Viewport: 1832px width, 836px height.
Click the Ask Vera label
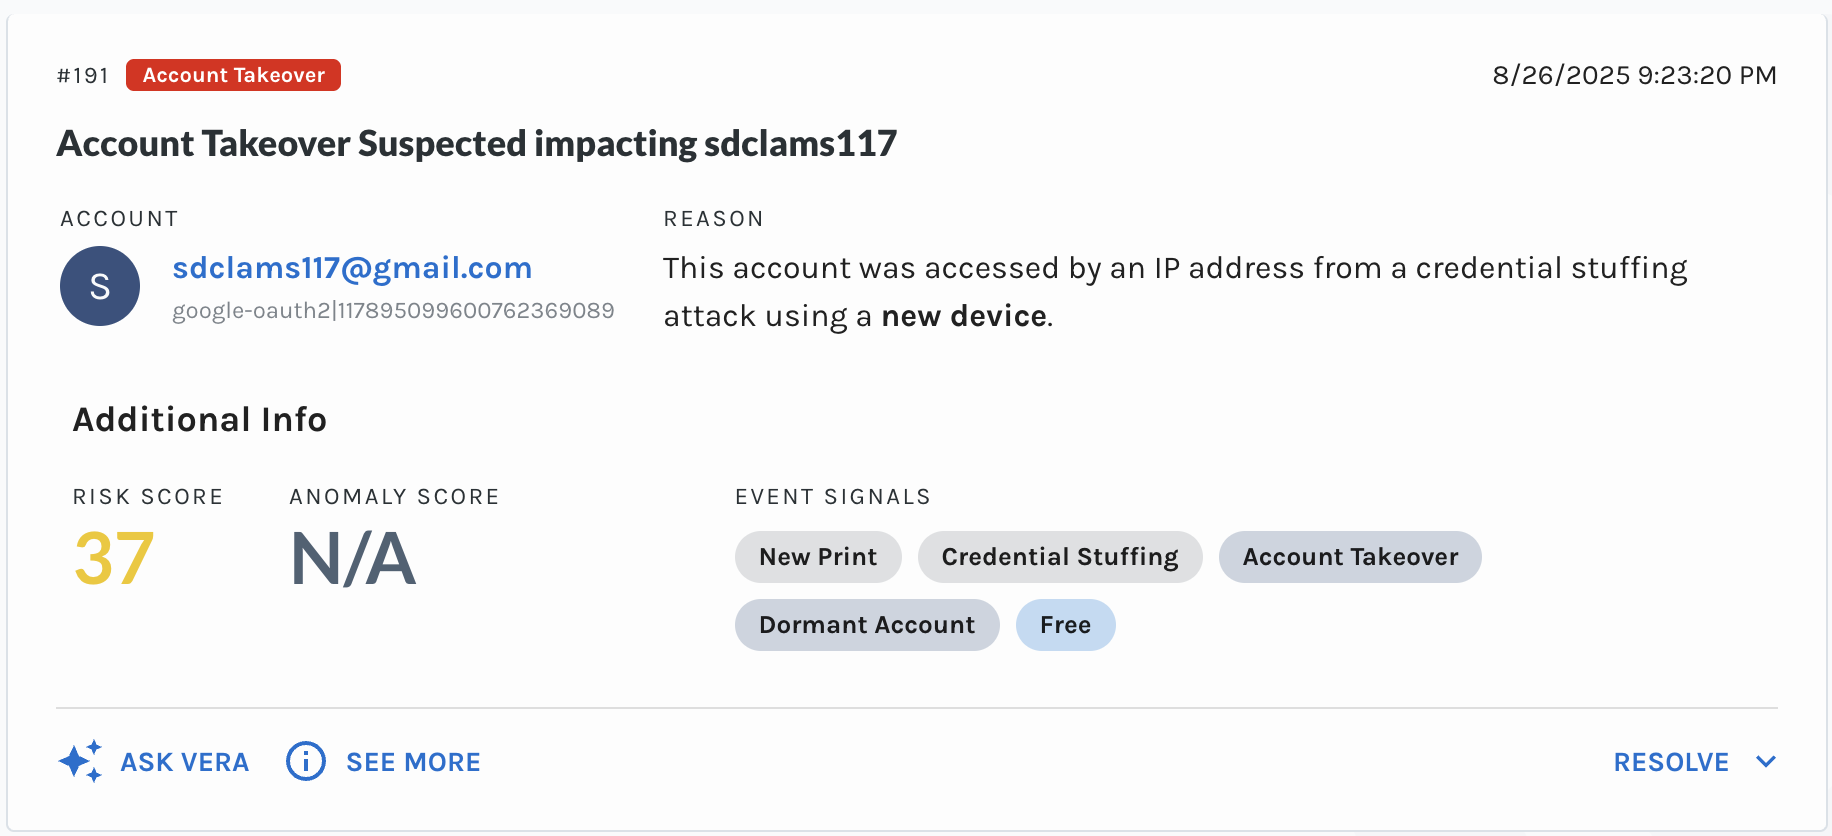(185, 762)
